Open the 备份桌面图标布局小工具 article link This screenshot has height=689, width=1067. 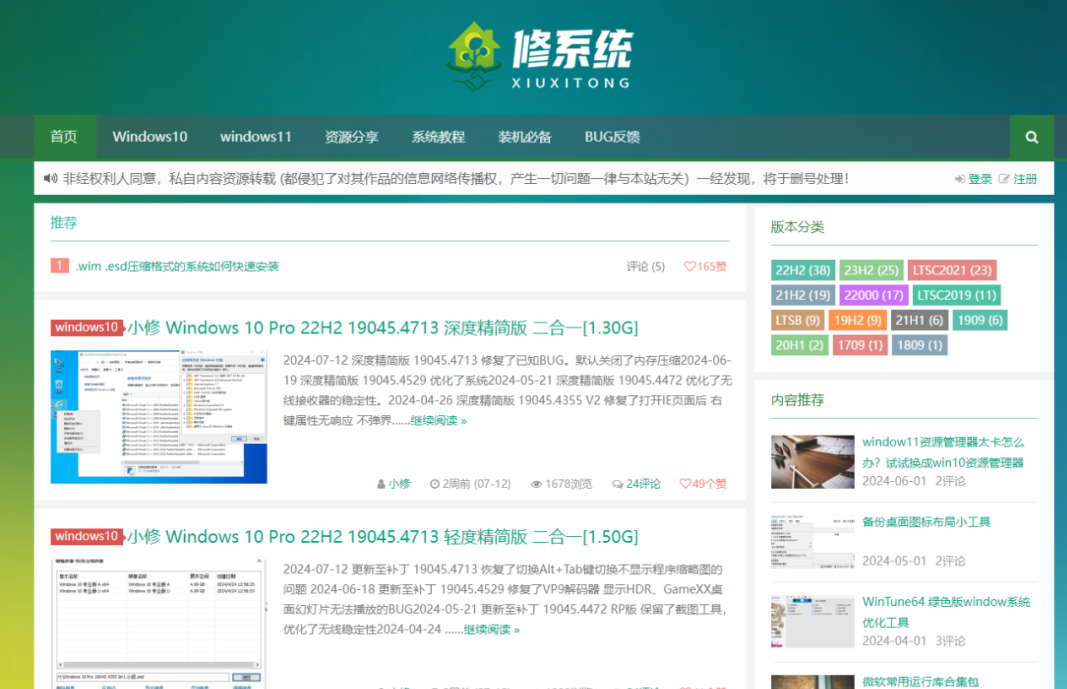click(926, 522)
